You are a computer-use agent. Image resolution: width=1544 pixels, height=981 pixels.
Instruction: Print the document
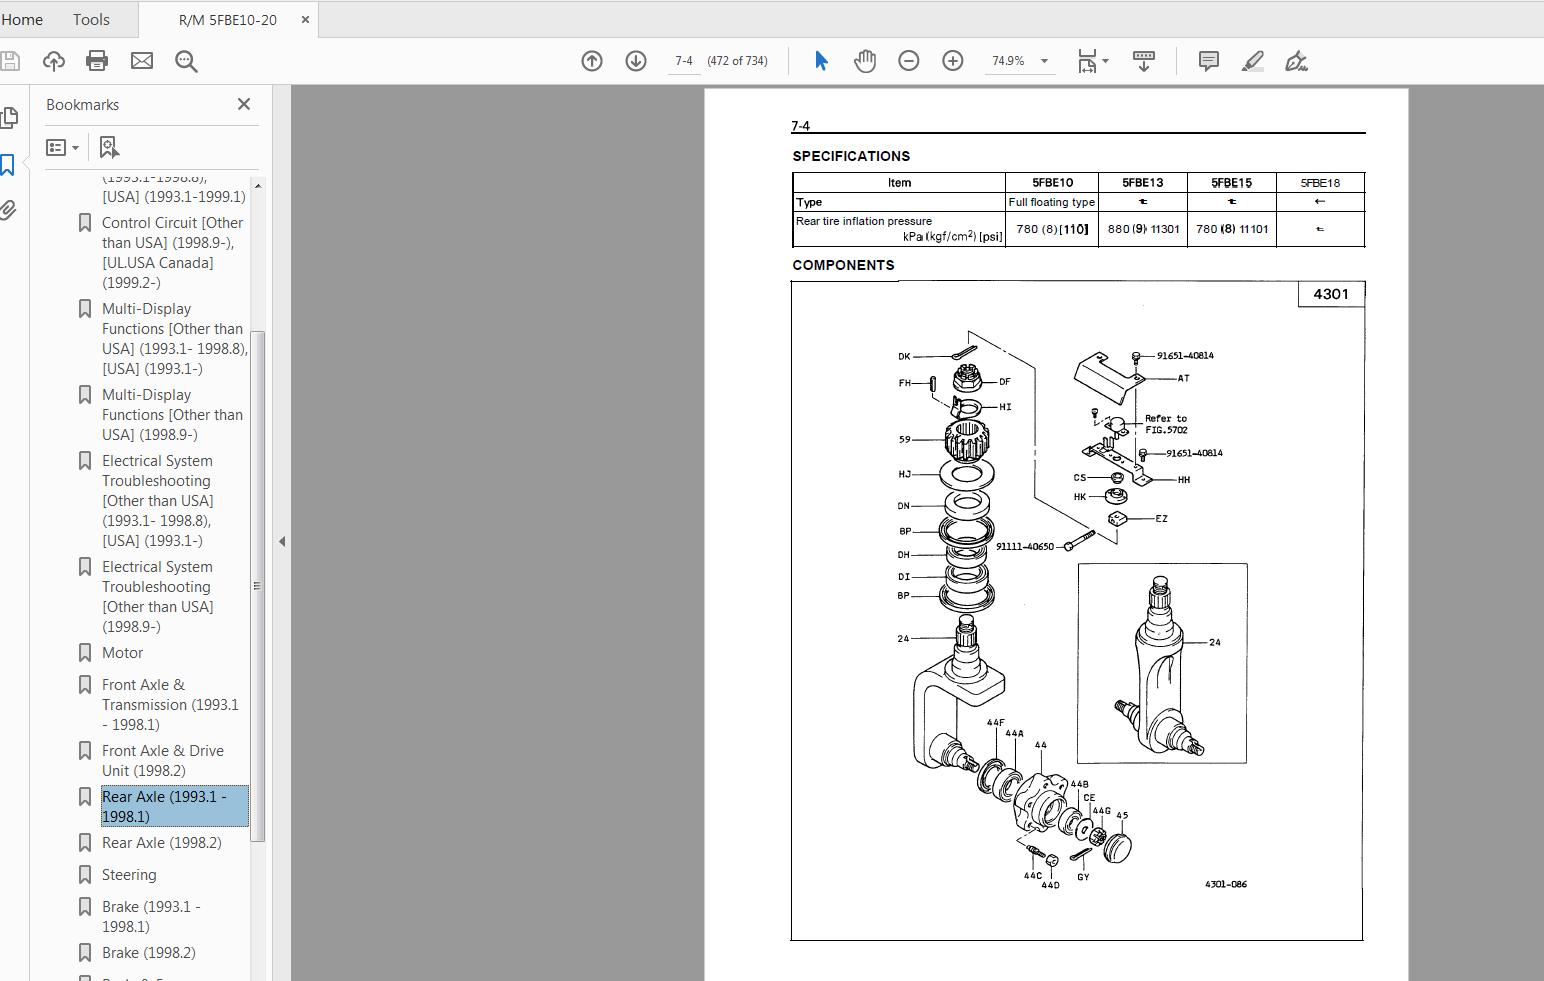96,61
